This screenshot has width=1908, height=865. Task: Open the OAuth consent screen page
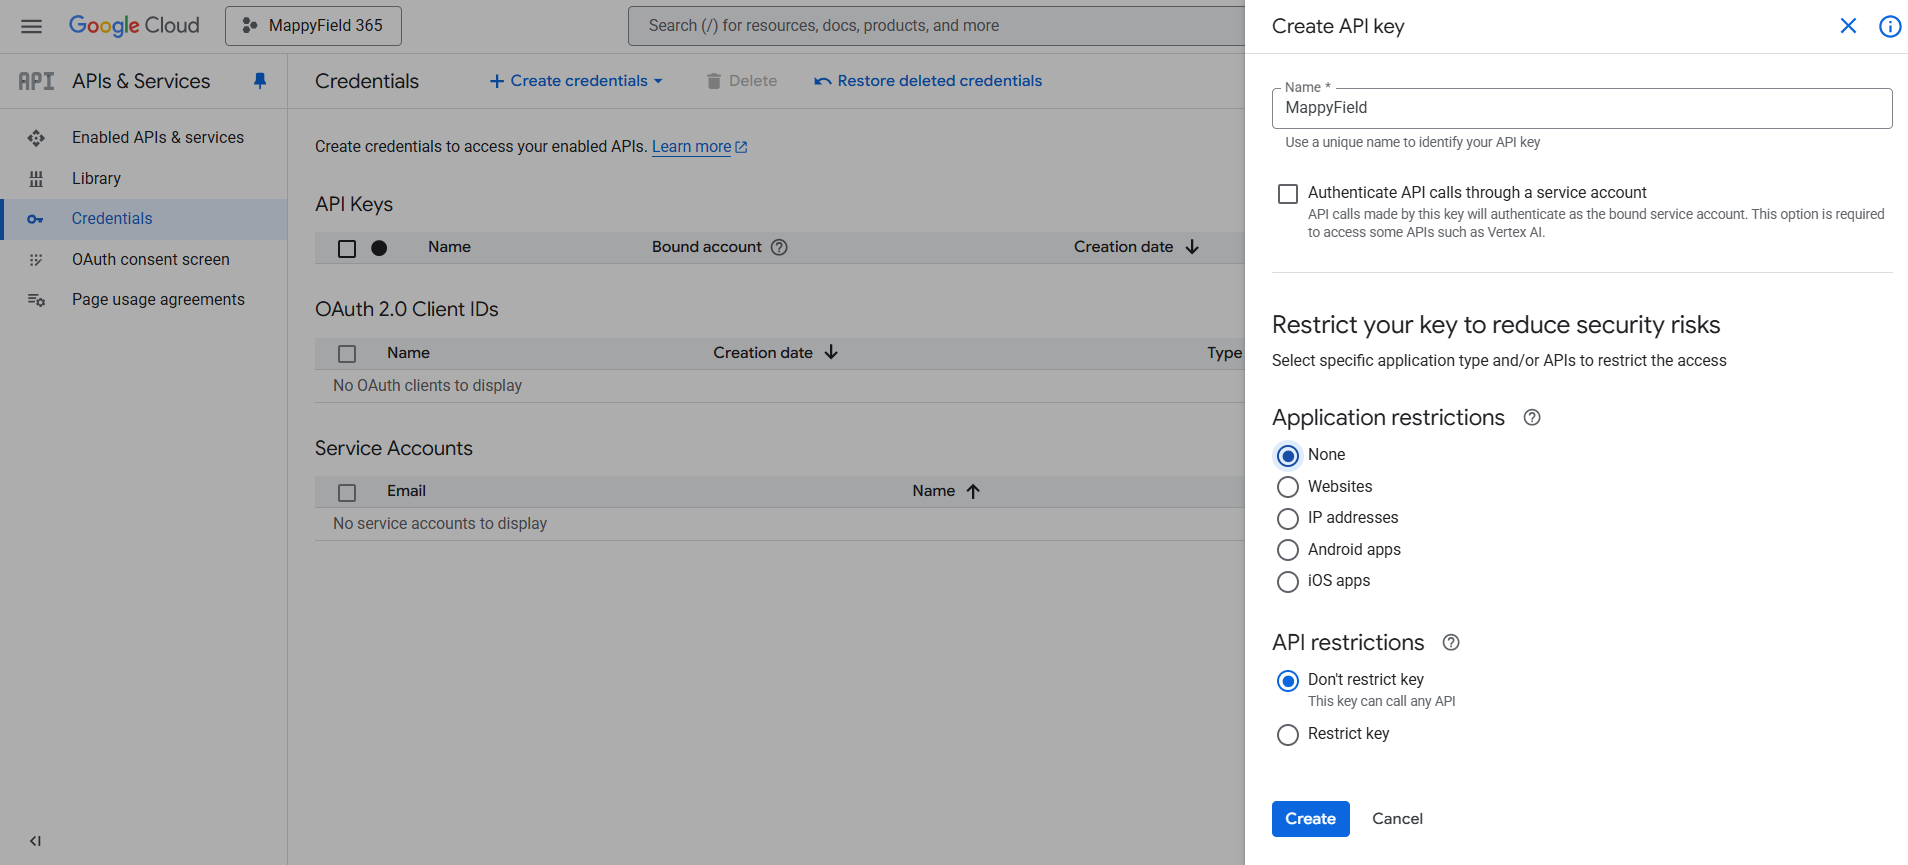click(x=151, y=259)
